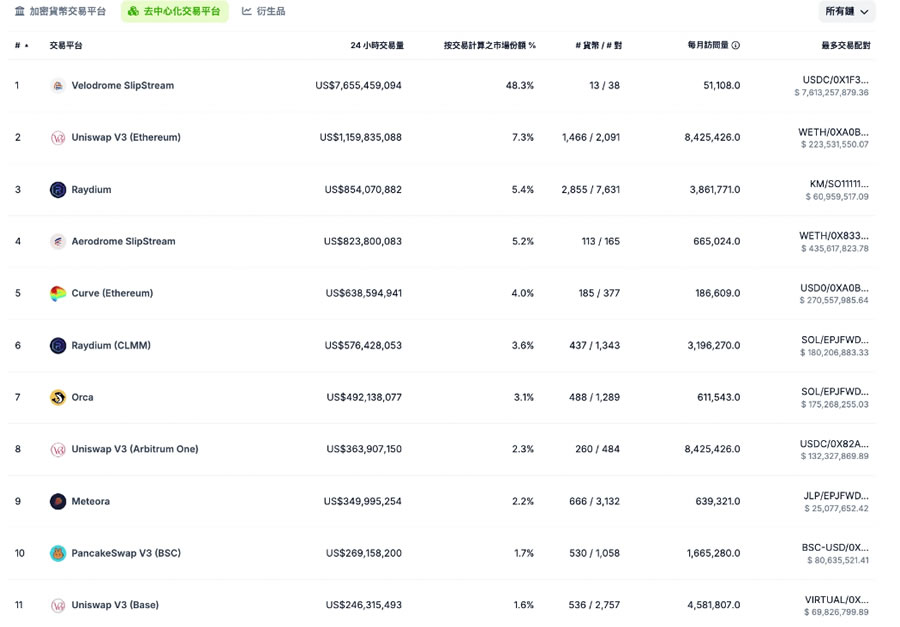Open Uniswap V3 (Base) exchange link
Viewport: 900px width, 627px height.
(115, 605)
